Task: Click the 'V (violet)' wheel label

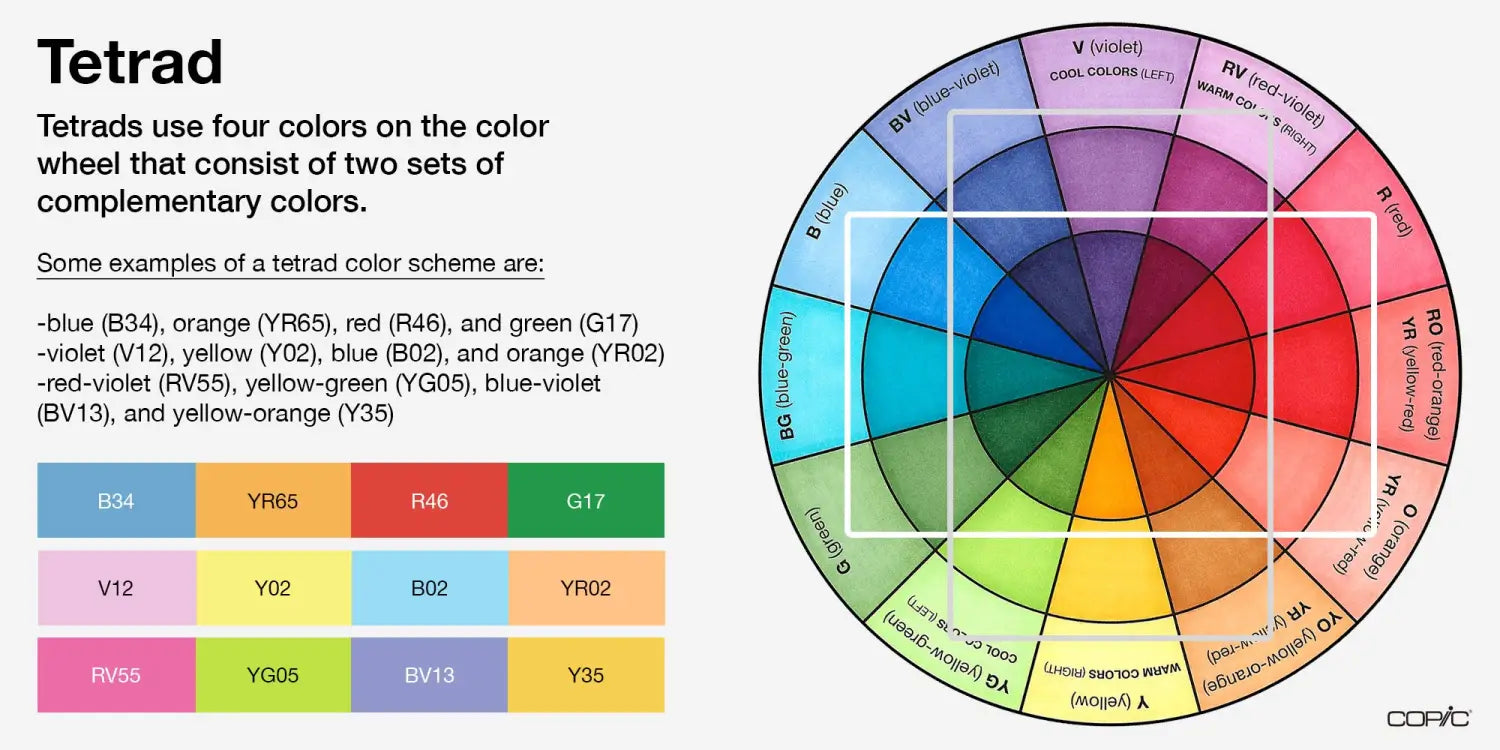Action: coord(1107,47)
